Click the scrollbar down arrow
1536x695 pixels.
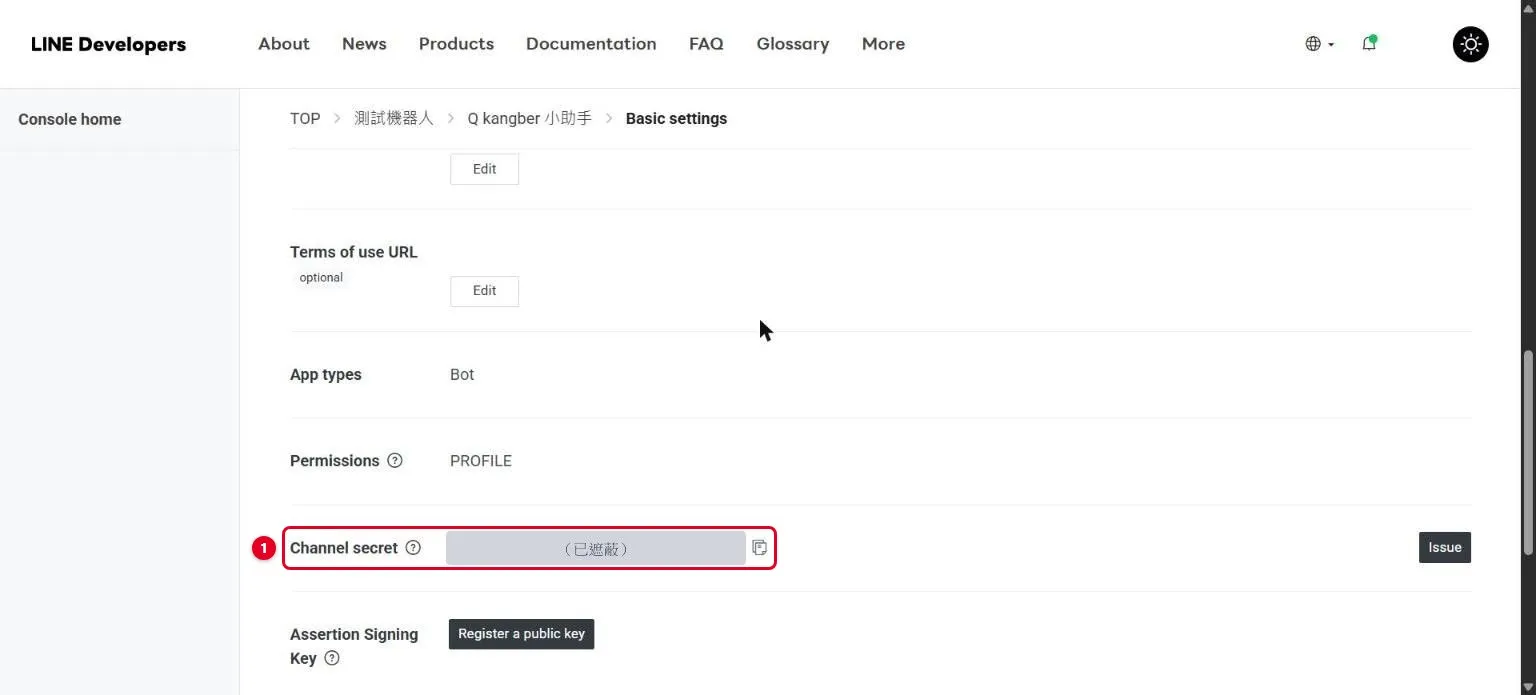tap(1527, 685)
